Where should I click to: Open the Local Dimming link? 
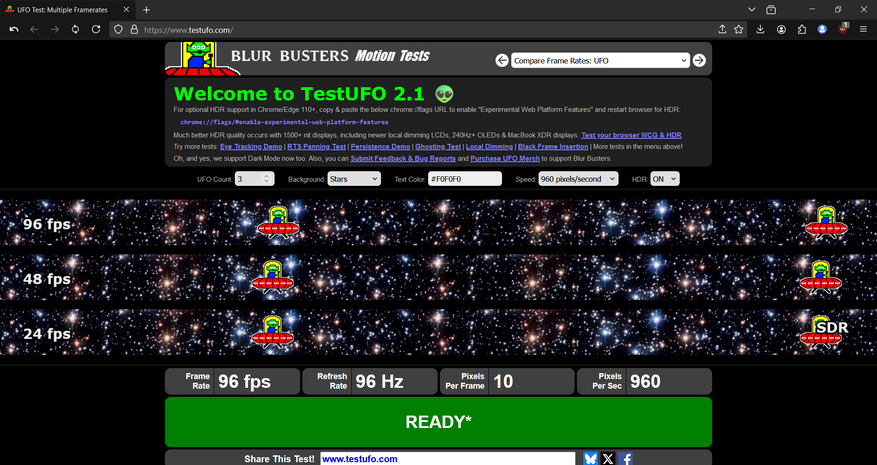pyautogui.click(x=489, y=147)
